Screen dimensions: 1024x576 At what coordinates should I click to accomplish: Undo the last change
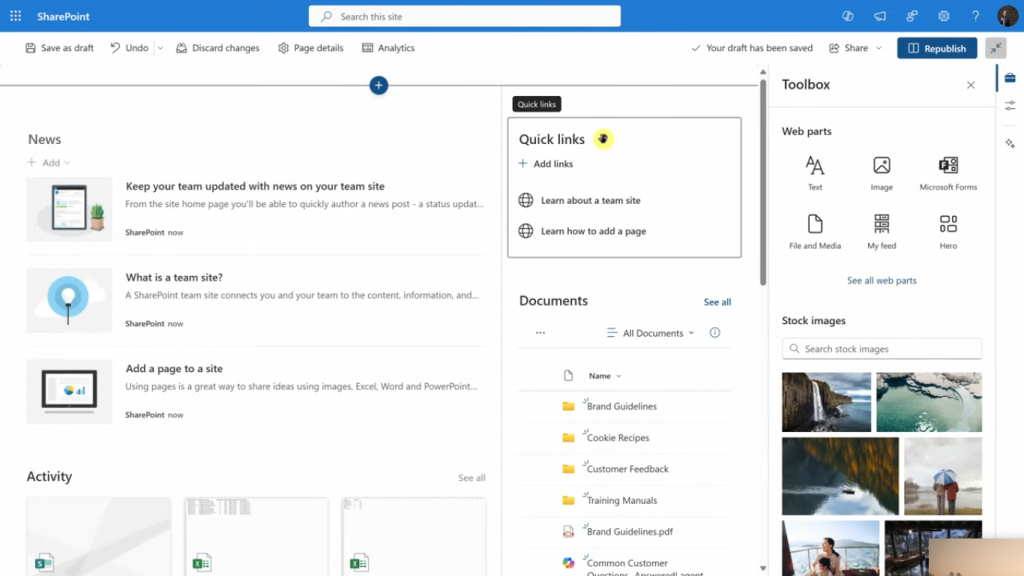pos(128,47)
